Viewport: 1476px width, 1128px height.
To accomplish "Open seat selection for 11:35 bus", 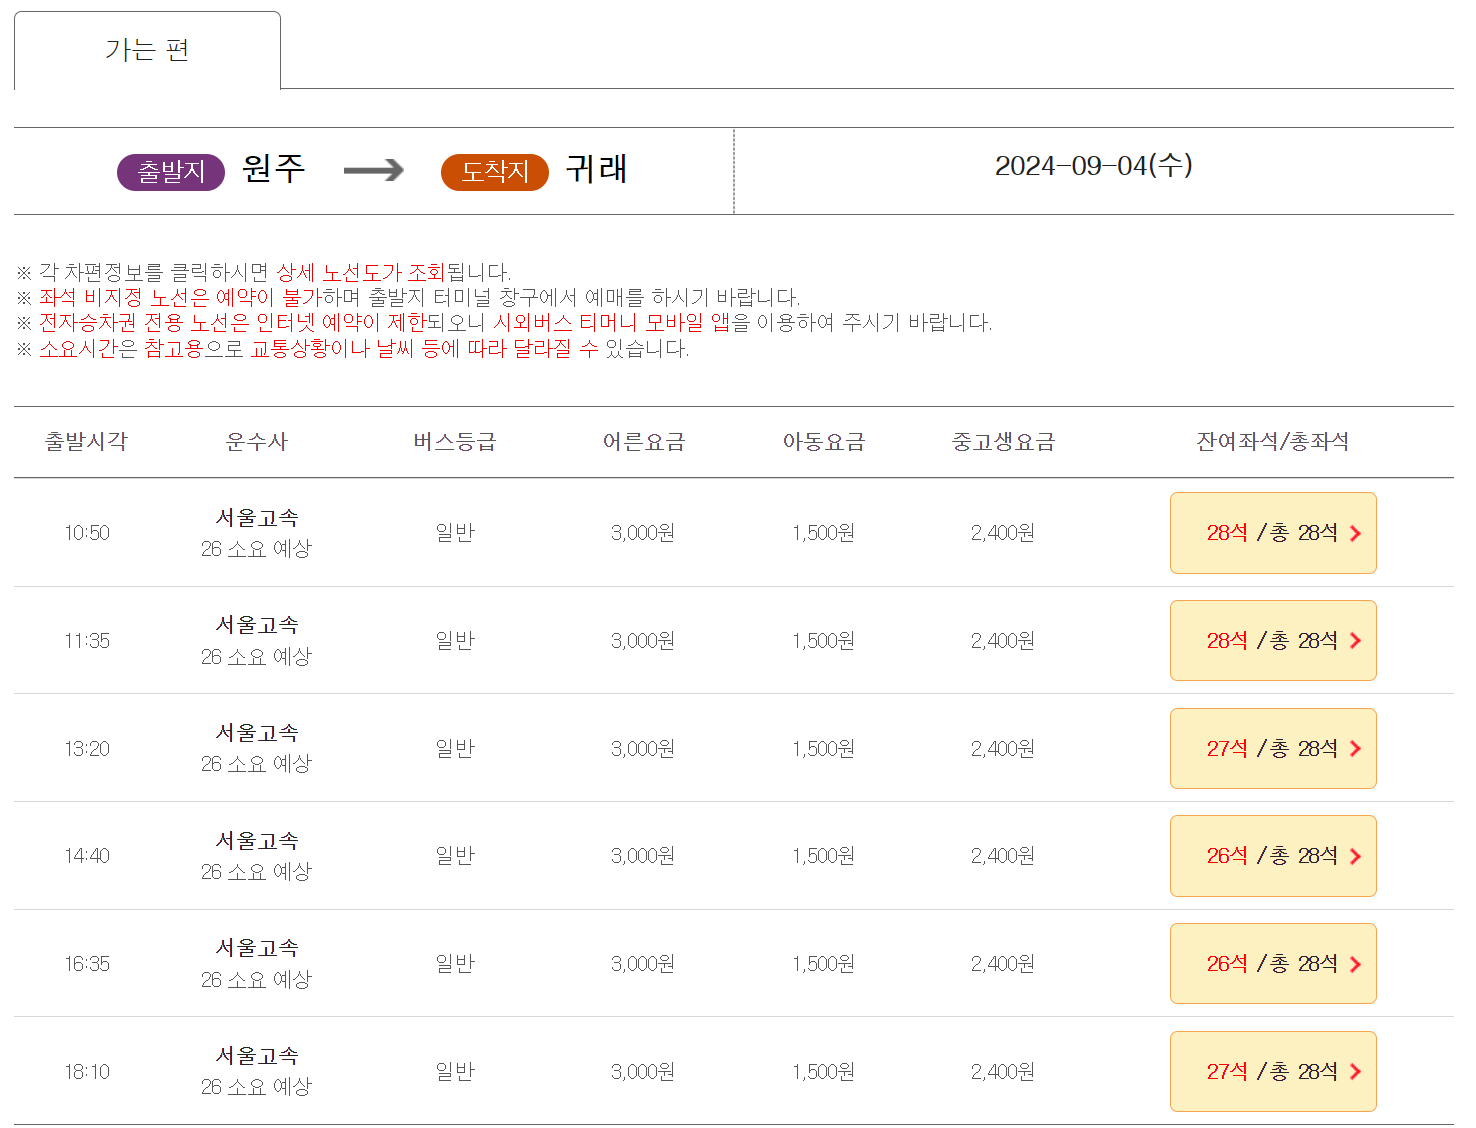I will point(1273,641).
